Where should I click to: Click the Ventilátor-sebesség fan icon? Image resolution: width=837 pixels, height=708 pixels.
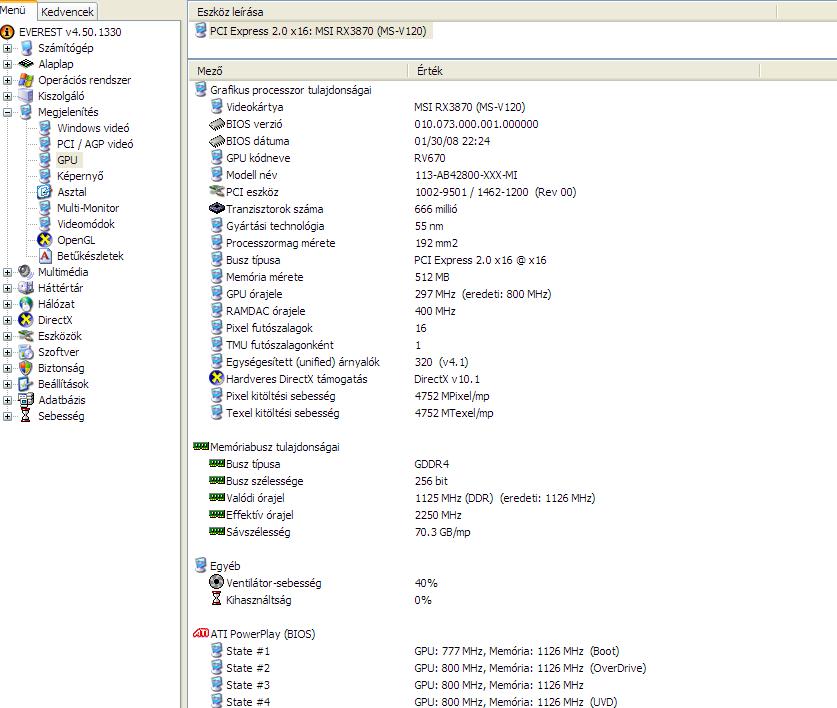click(216, 582)
